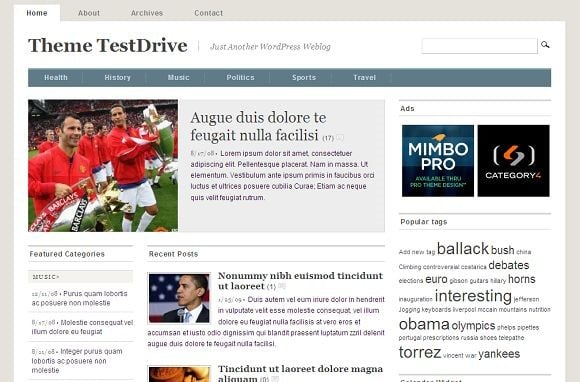Select the History category

(118, 77)
